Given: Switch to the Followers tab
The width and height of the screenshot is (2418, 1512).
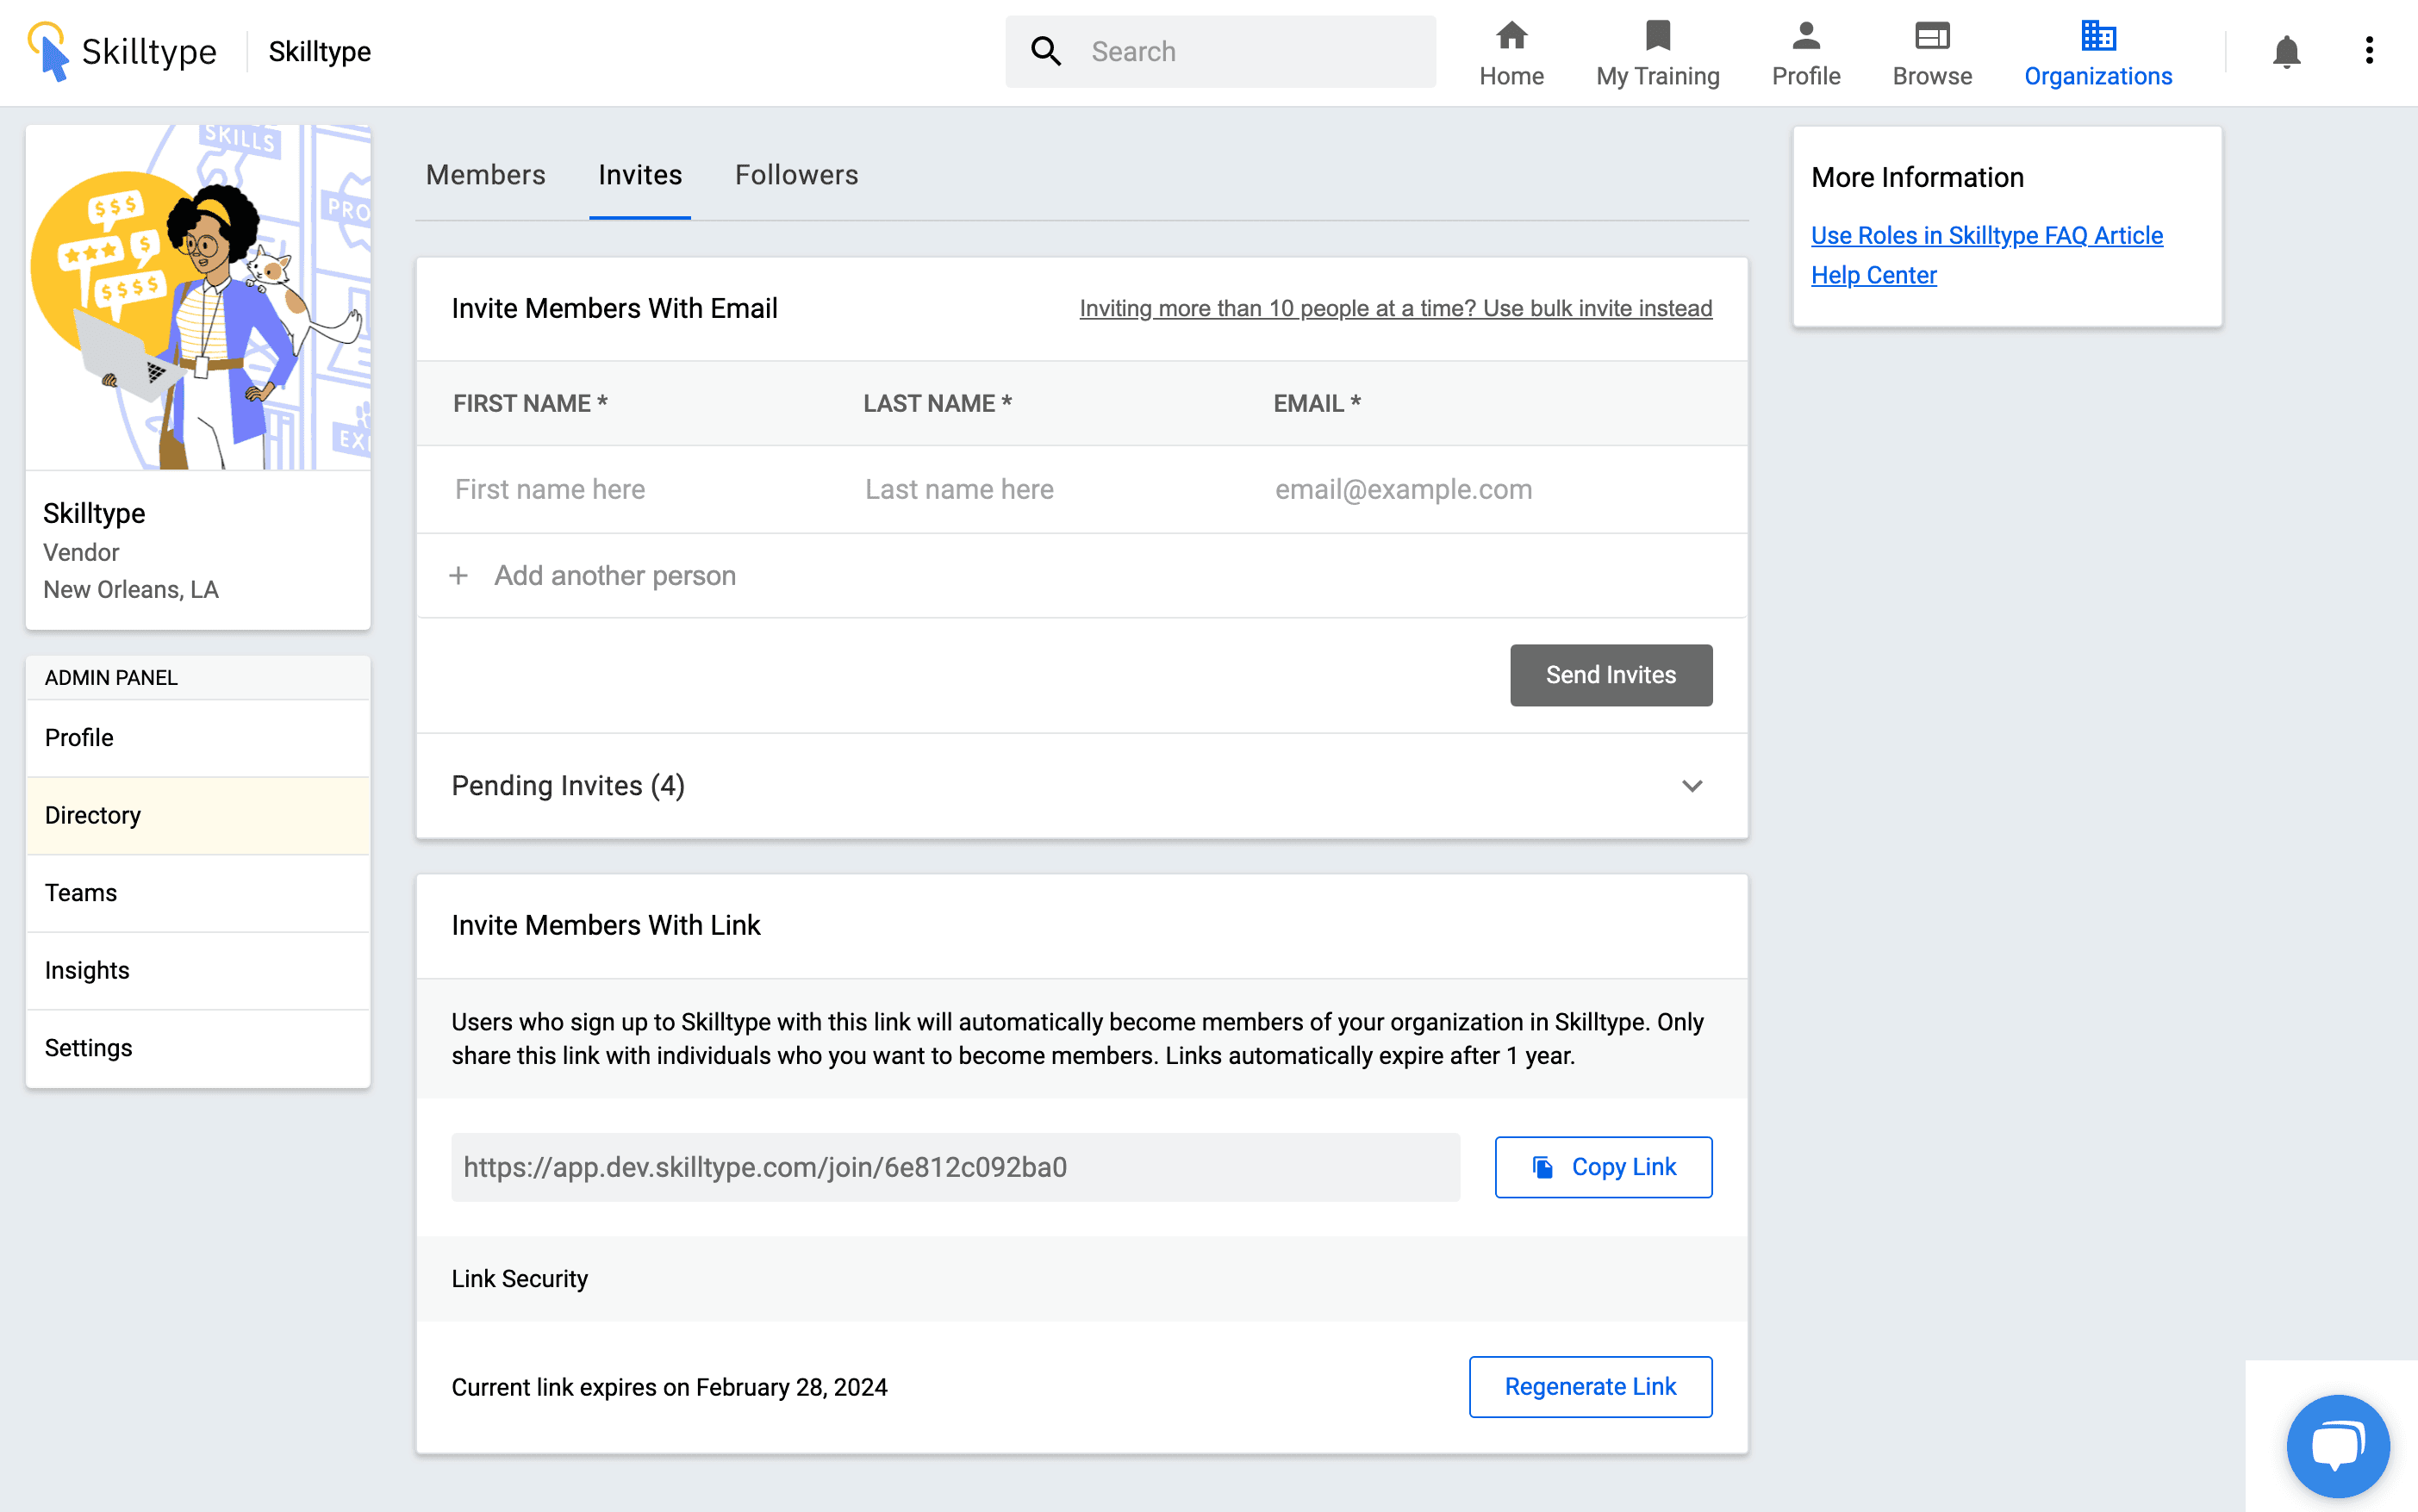Looking at the screenshot, I should [796, 175].
